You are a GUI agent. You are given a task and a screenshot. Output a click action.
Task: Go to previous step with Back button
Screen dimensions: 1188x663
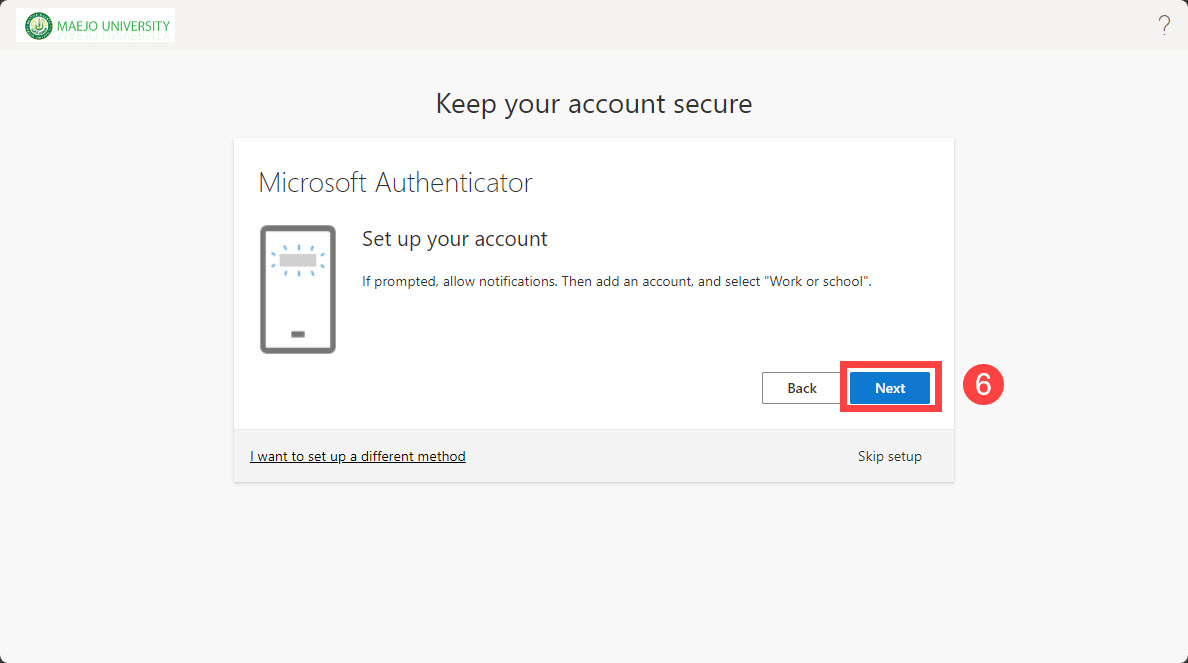pos(802,388)
